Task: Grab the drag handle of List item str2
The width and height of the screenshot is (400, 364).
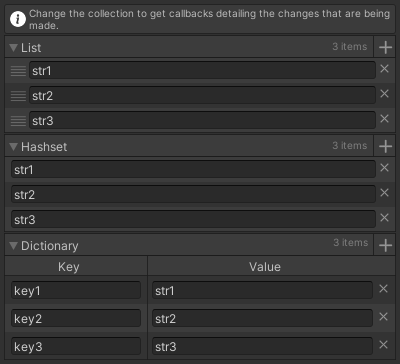Action: pyautogui.click(x=18, y=96)
